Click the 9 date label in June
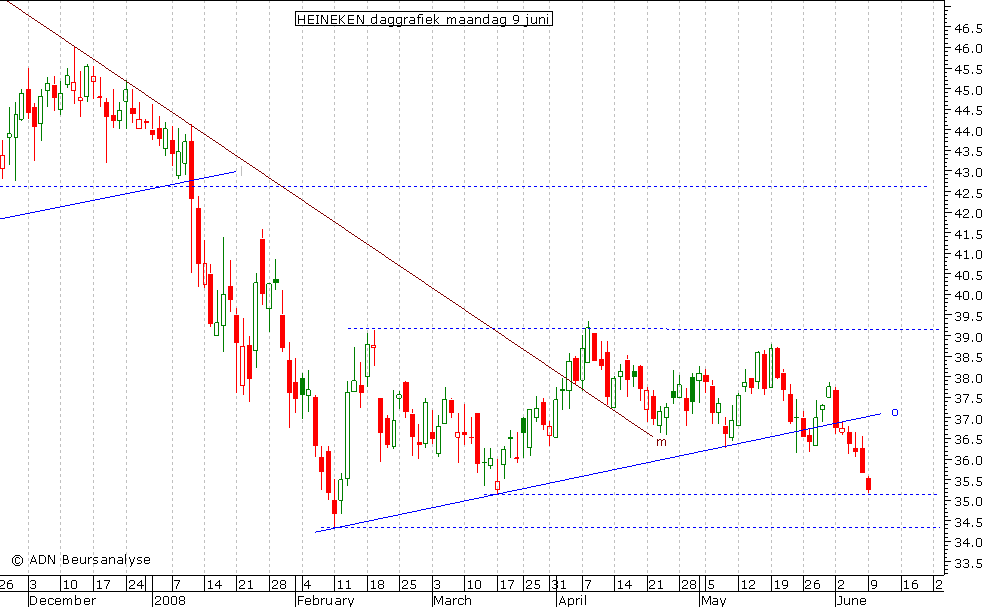985x607 pixels. pyautogui.click(x=873, y=584)
